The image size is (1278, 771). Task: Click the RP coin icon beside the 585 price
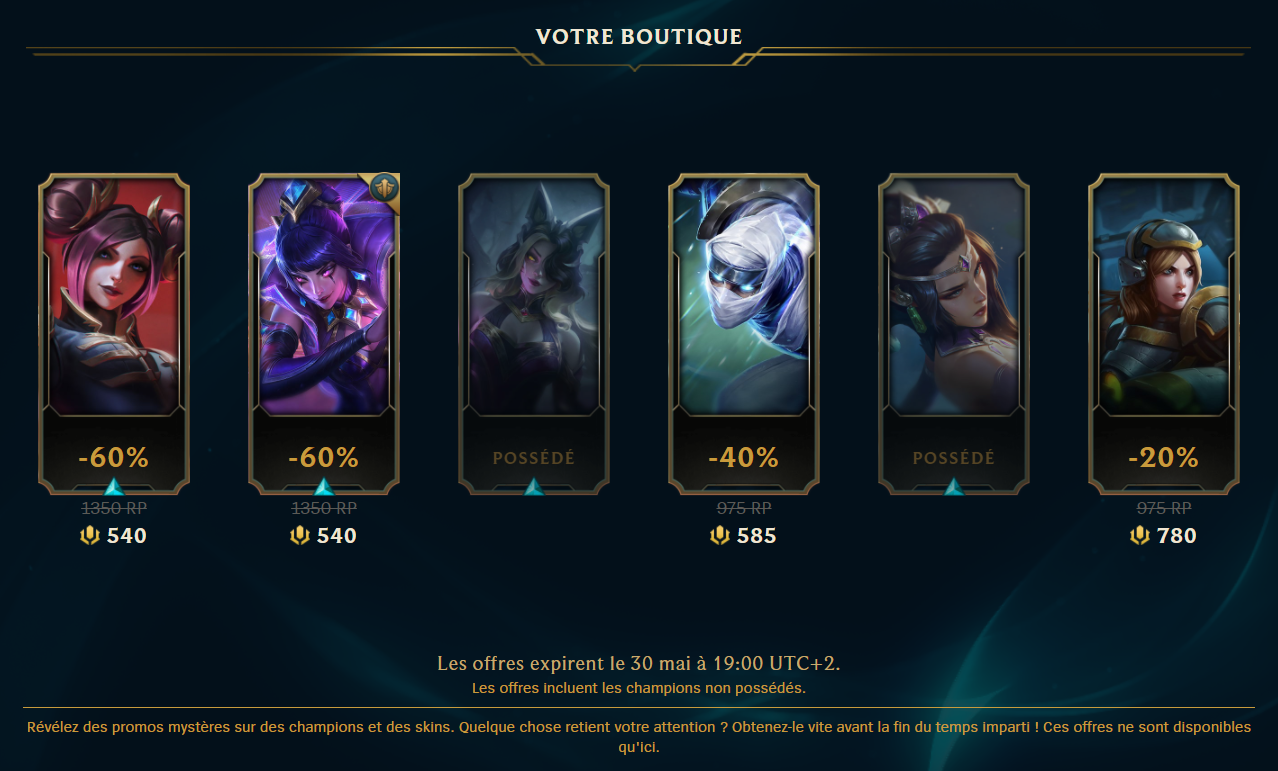pos(719,536)
